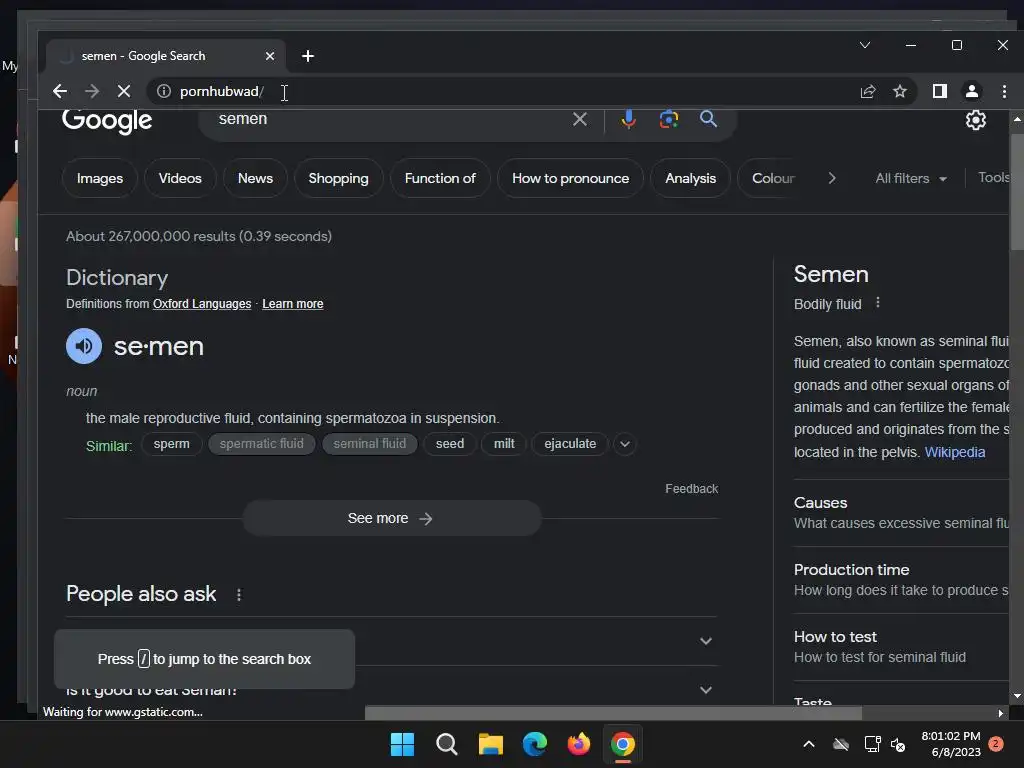Image resolution: width=1024 pixels, height=768 pixels.
Task: Select the spermatic fluid synonym chip
Action: [x=261, y=444]
